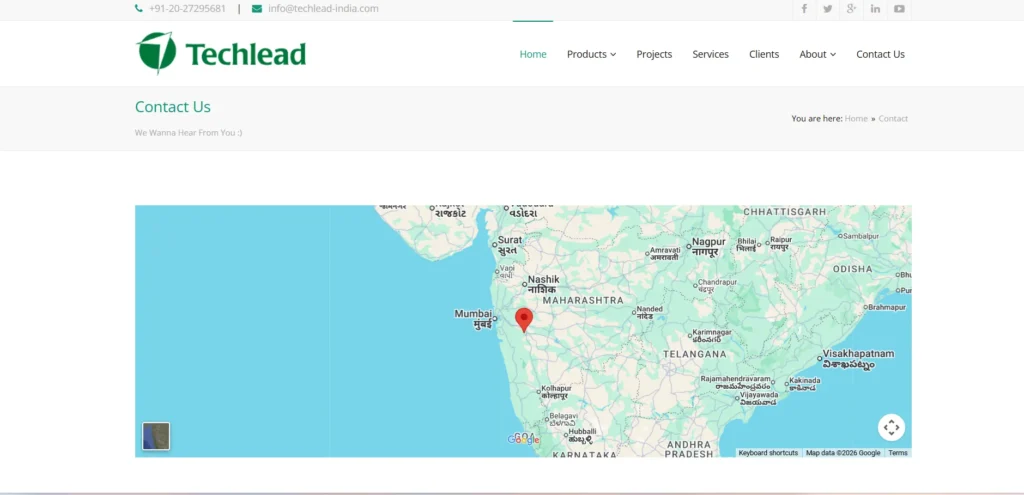Click the Chandrapur label on map
The width and height of the screenshot is (1024, 495).
[717, 285]
